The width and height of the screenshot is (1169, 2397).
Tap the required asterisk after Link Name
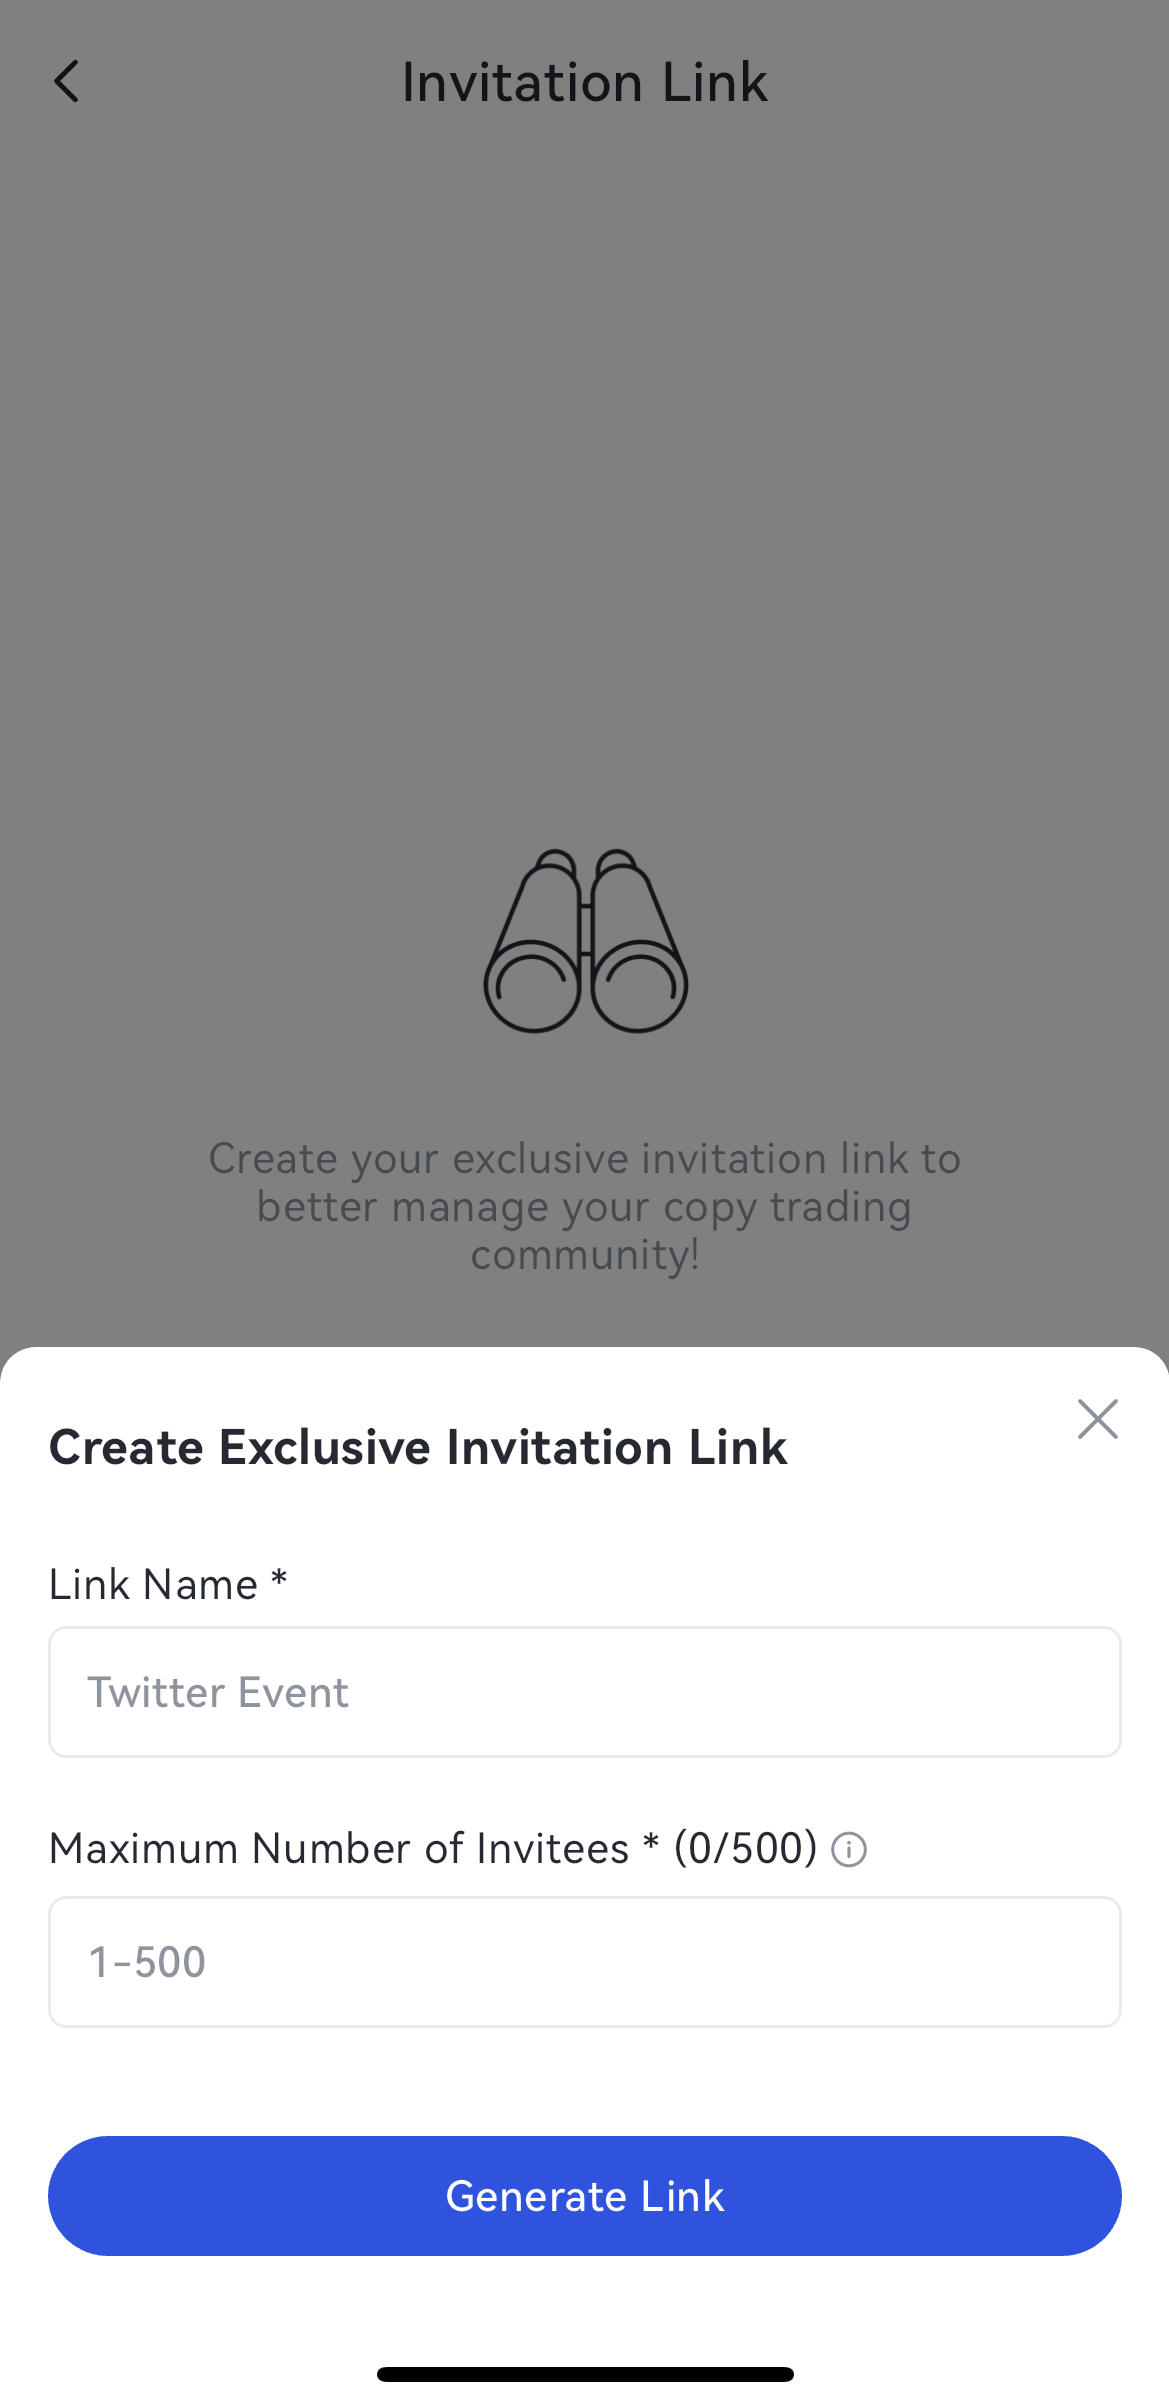279,1581
